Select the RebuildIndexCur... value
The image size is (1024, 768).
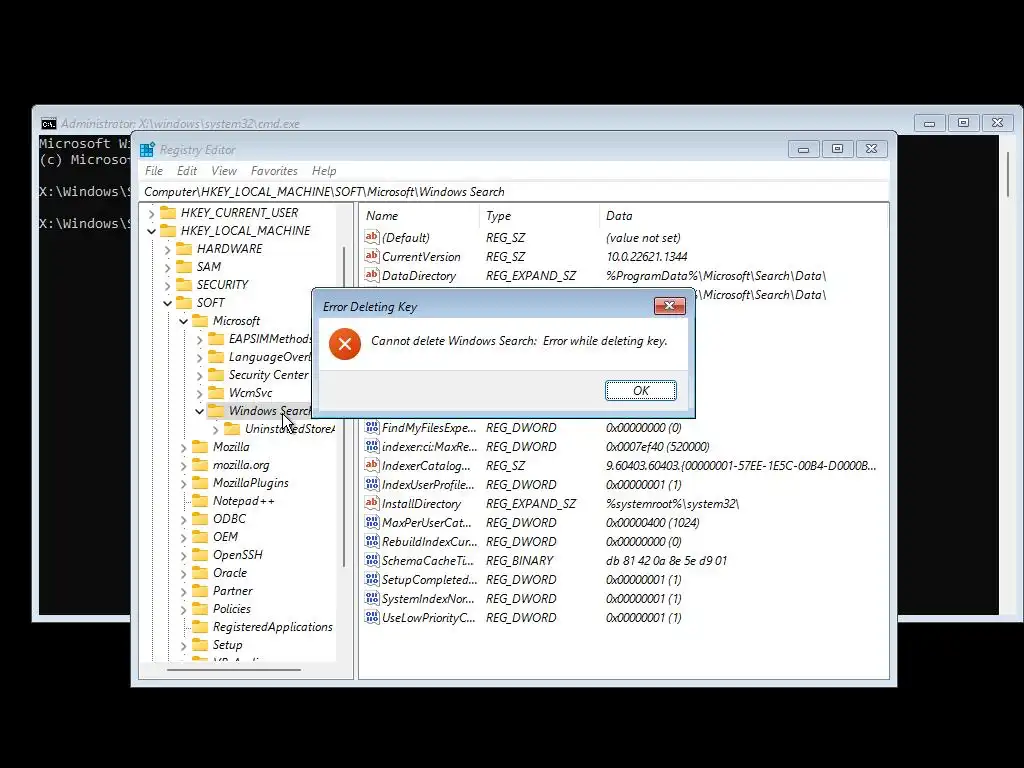[x=430, y=541]
